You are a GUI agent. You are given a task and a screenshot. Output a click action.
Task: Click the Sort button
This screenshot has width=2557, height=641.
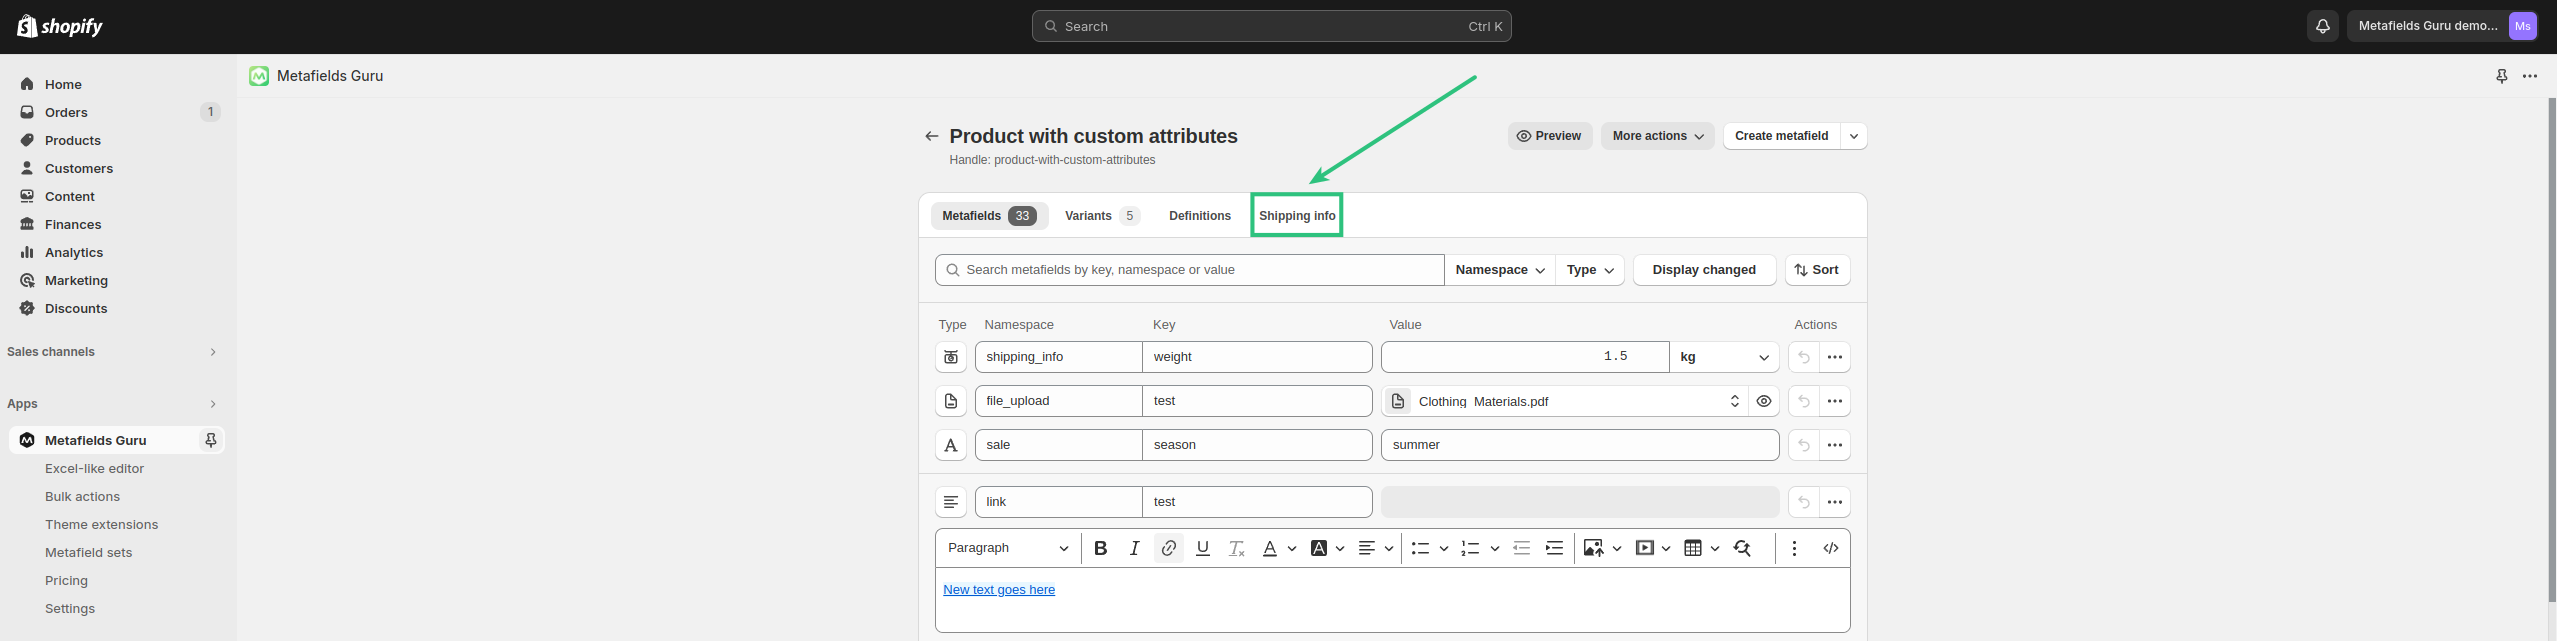(1817, 270)
